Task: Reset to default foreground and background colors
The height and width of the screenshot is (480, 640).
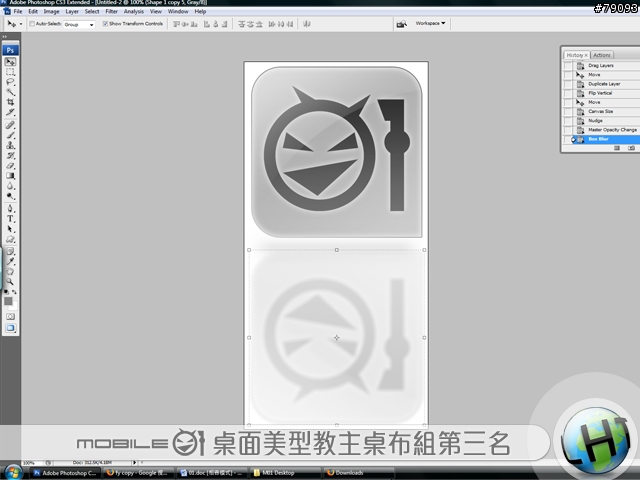Action: coord(6,292)
